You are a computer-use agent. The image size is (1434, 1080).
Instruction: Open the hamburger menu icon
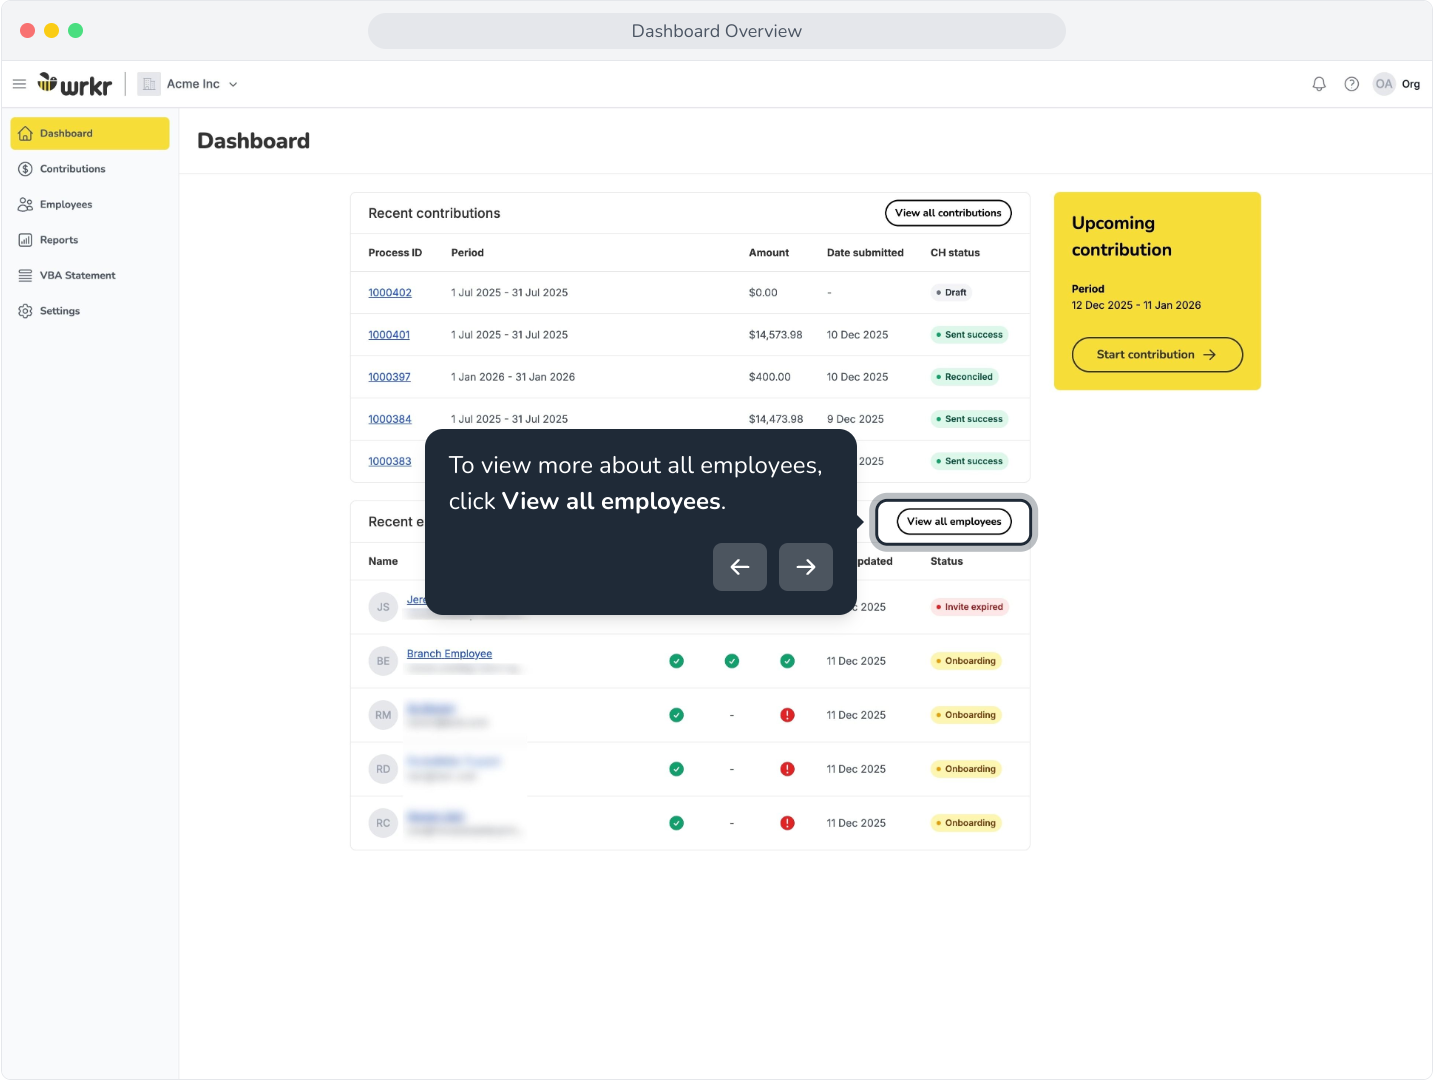(19, 84)
